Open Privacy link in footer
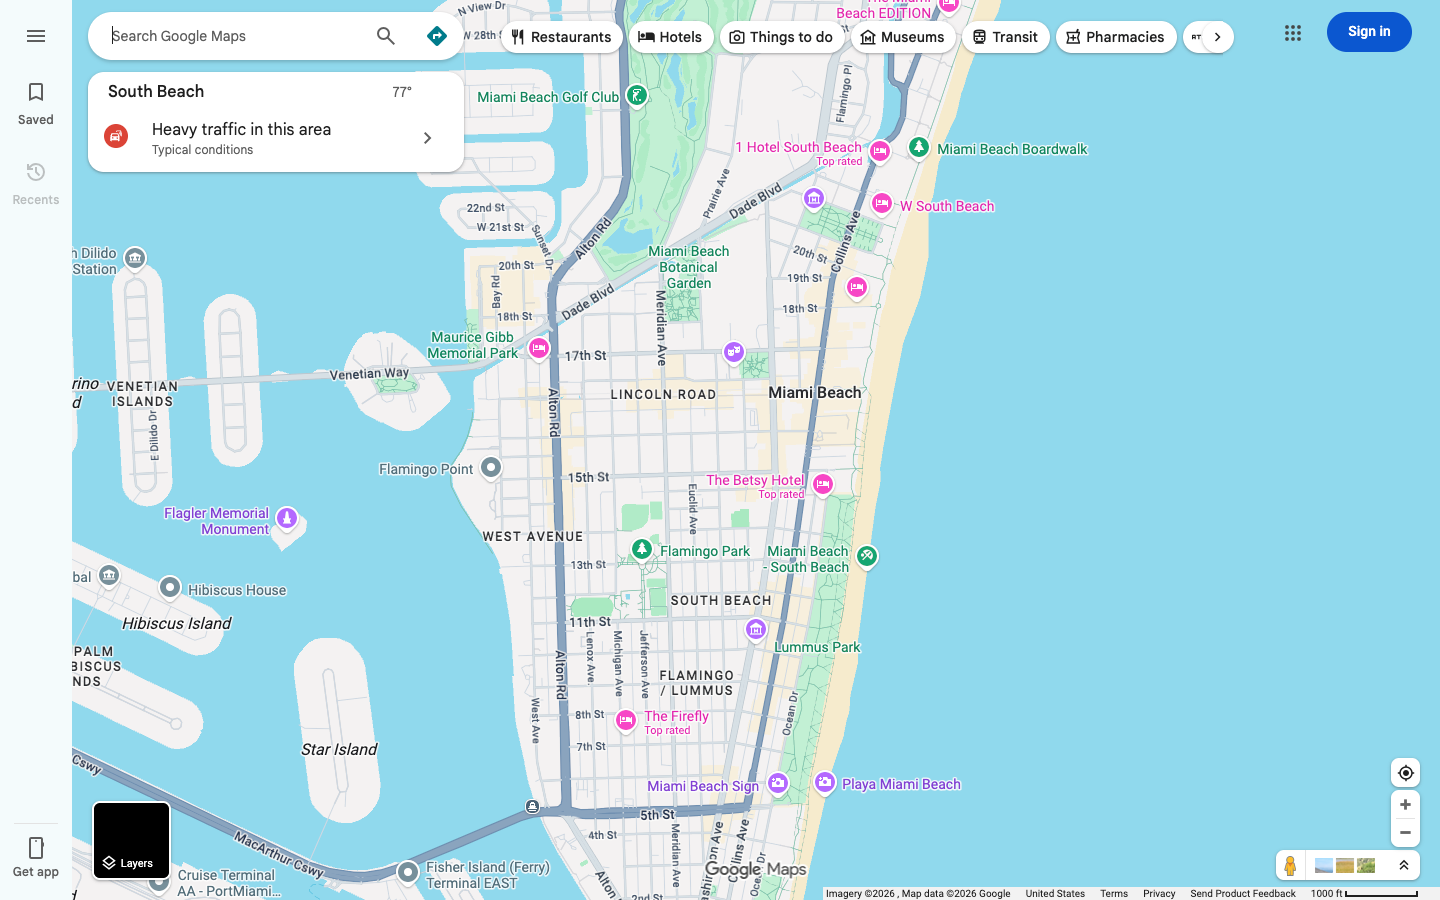 point(1159,894)
